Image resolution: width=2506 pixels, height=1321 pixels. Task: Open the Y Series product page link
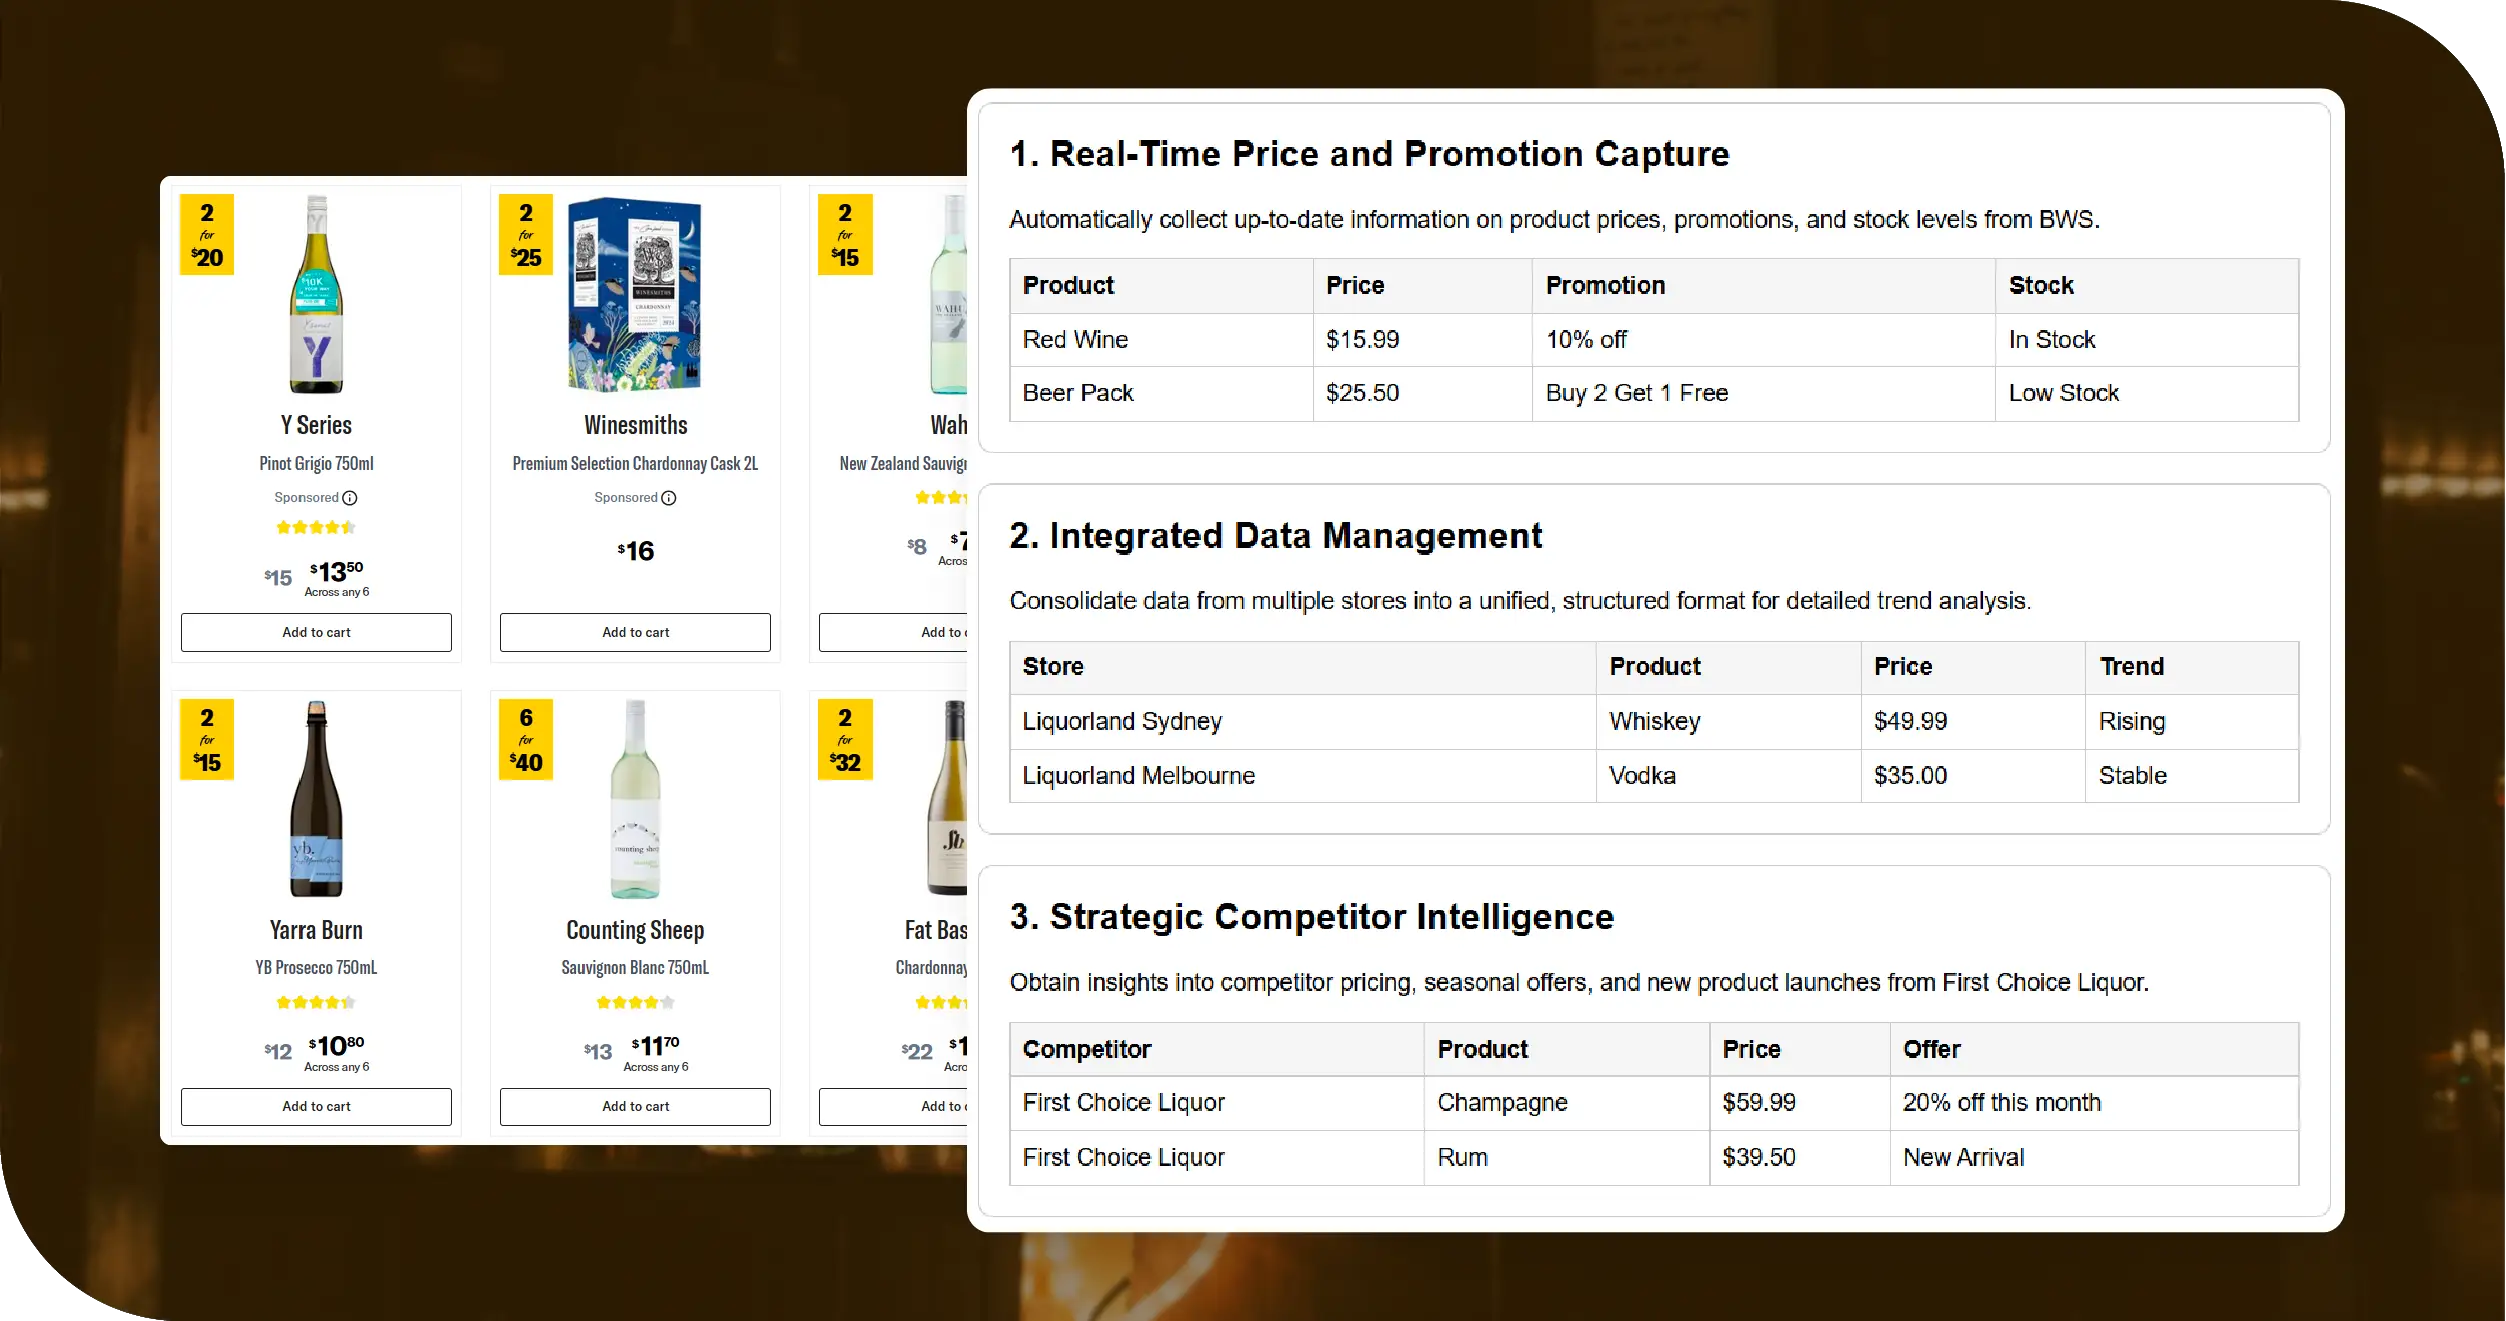316,425
